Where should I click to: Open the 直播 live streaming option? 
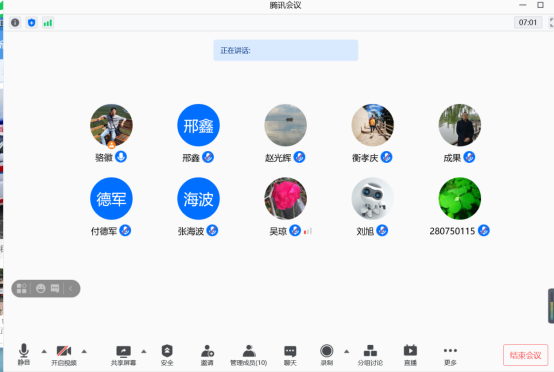[410, 355]
